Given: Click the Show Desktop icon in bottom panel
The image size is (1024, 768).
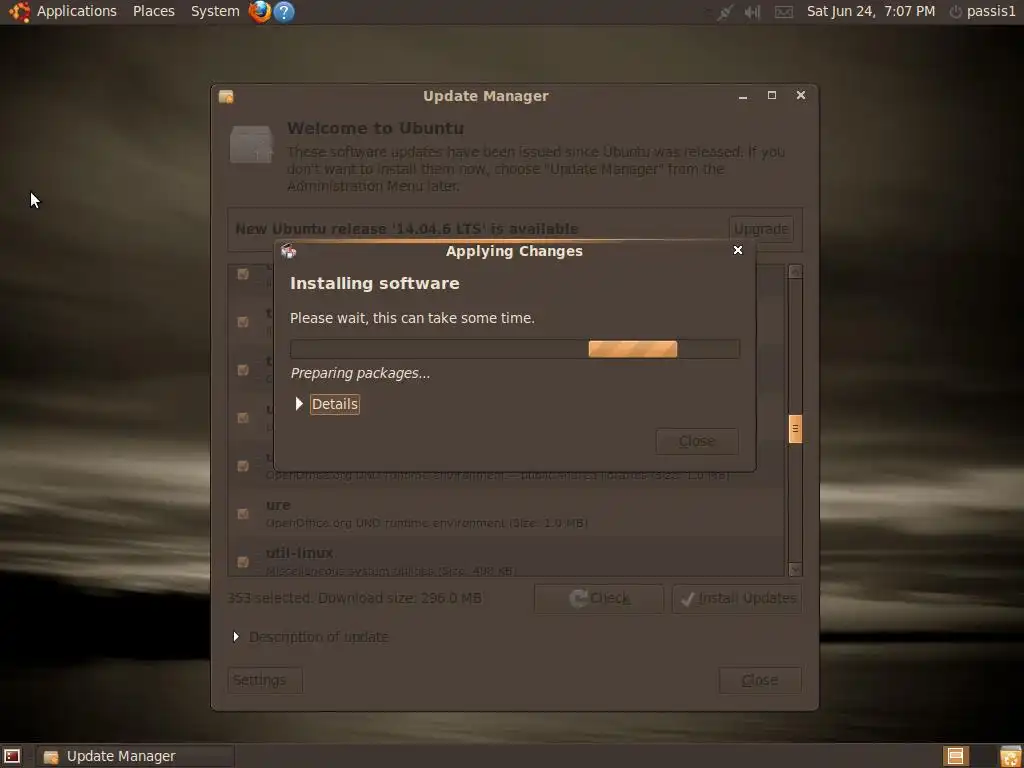Looking at the screenshot, I should click(x=12, y=756).
